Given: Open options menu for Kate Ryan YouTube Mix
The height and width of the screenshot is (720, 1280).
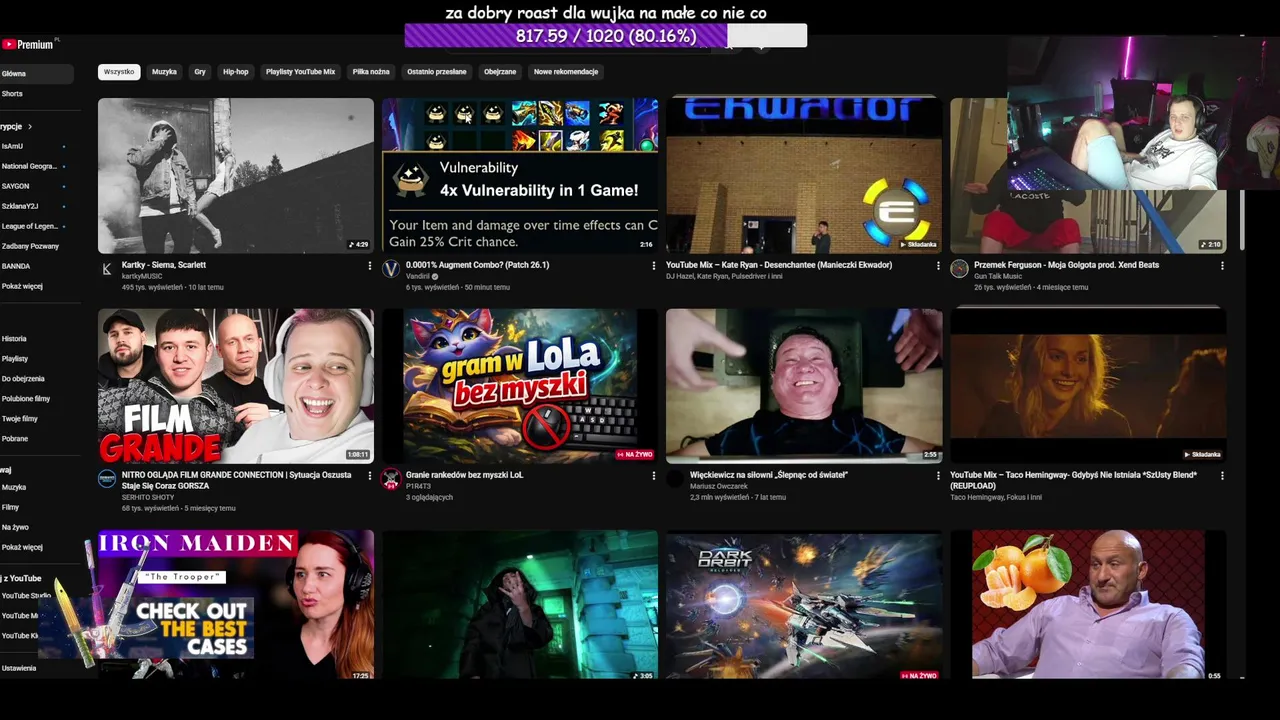Looking at the screenshot, I should pyautogui.click(x=938, y=266).
